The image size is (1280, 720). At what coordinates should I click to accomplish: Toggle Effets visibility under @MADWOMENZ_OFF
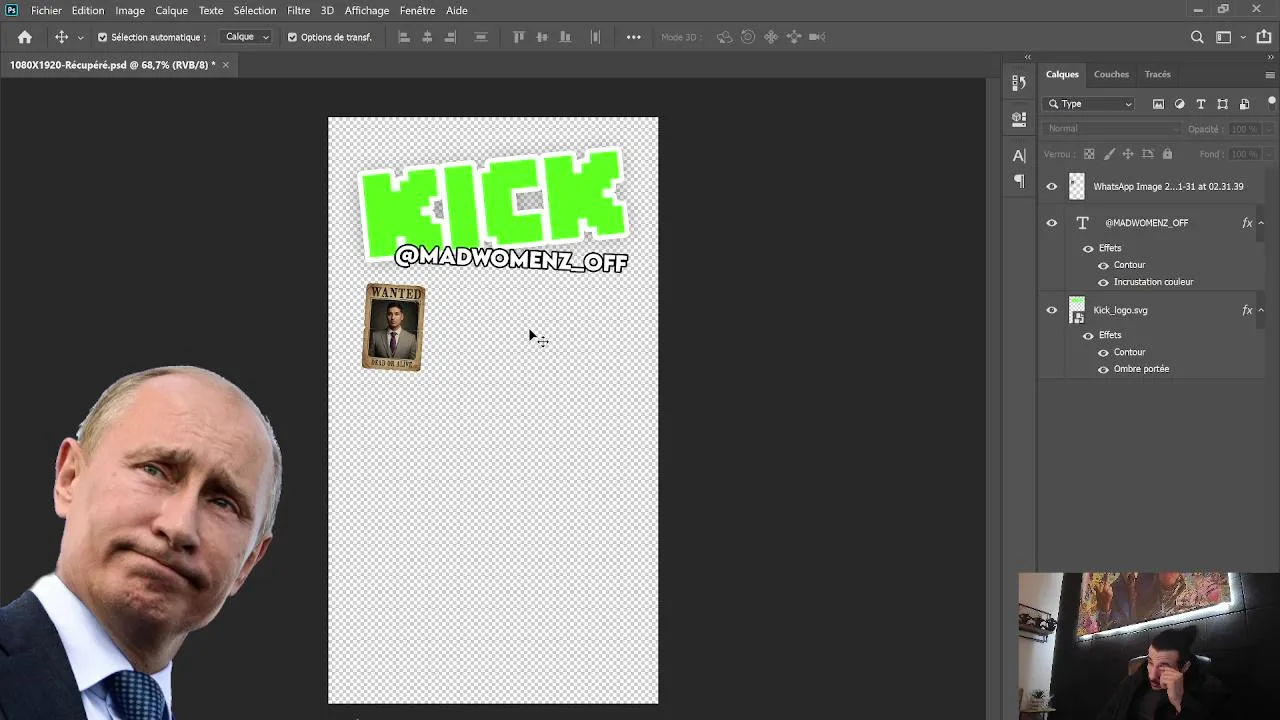click(x=1088, y=248)
